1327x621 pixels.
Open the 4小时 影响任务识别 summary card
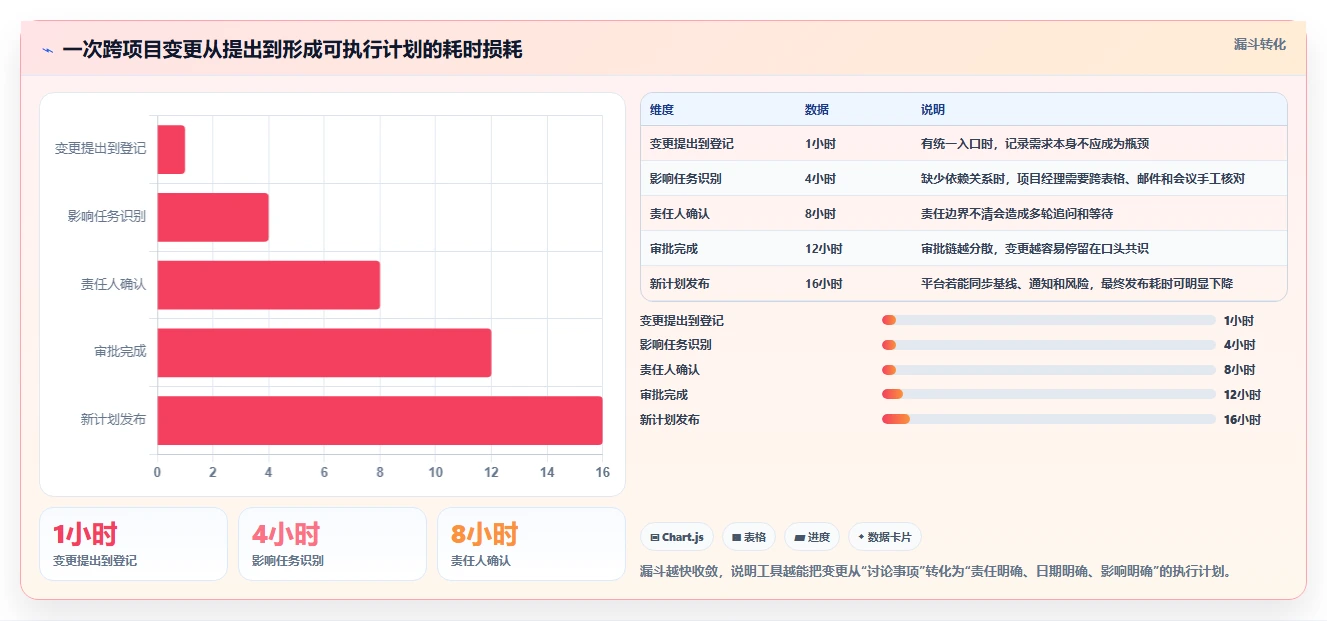[x=332, y=544]
